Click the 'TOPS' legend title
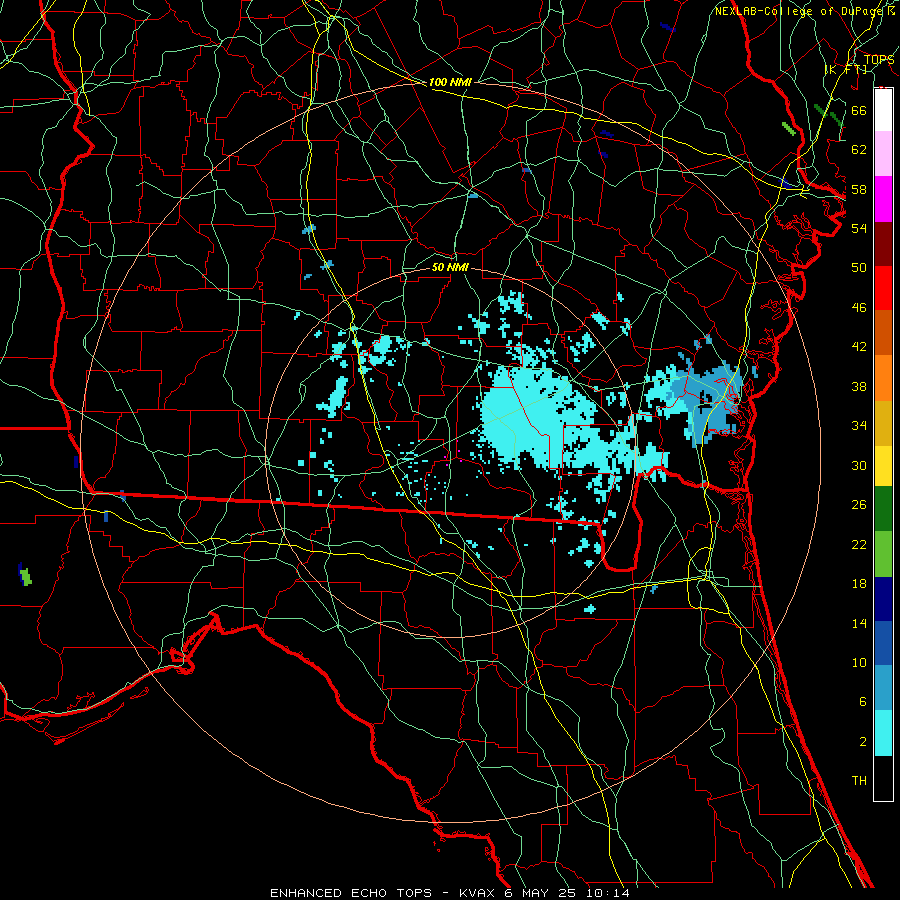900x900 pixels. [879, 60]
